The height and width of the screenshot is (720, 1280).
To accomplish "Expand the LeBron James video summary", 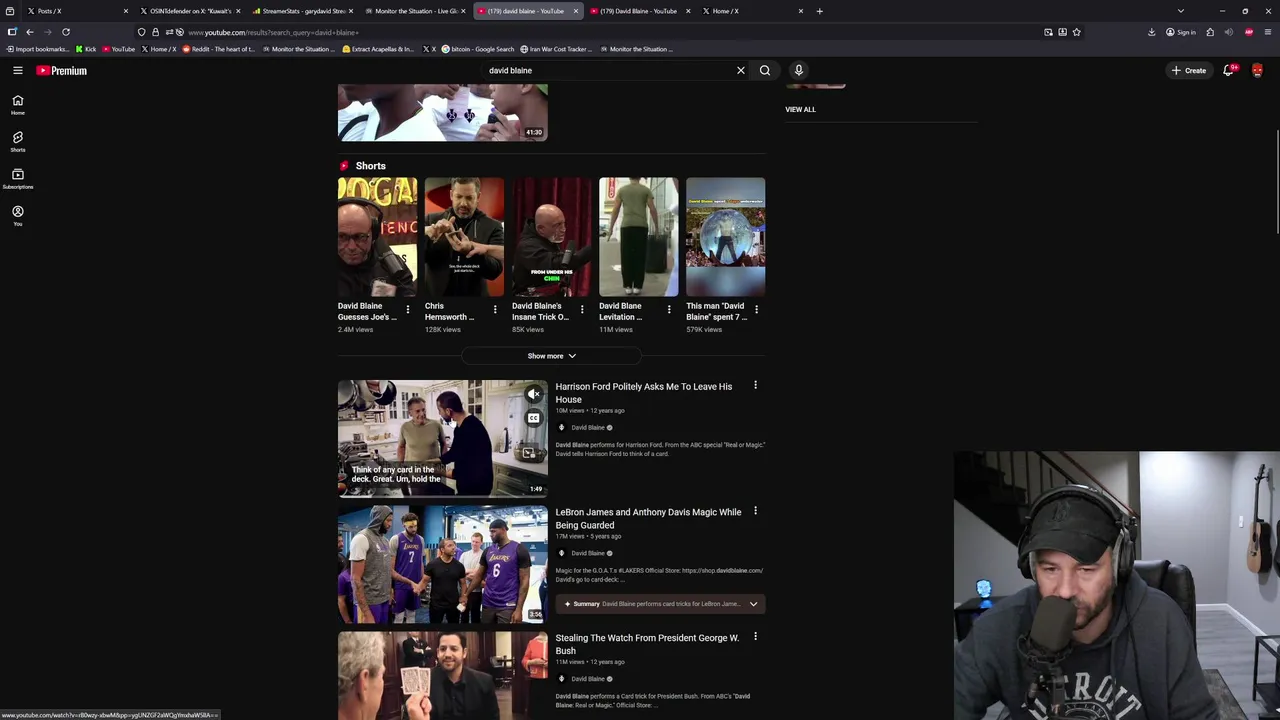I will coord(753,604).
